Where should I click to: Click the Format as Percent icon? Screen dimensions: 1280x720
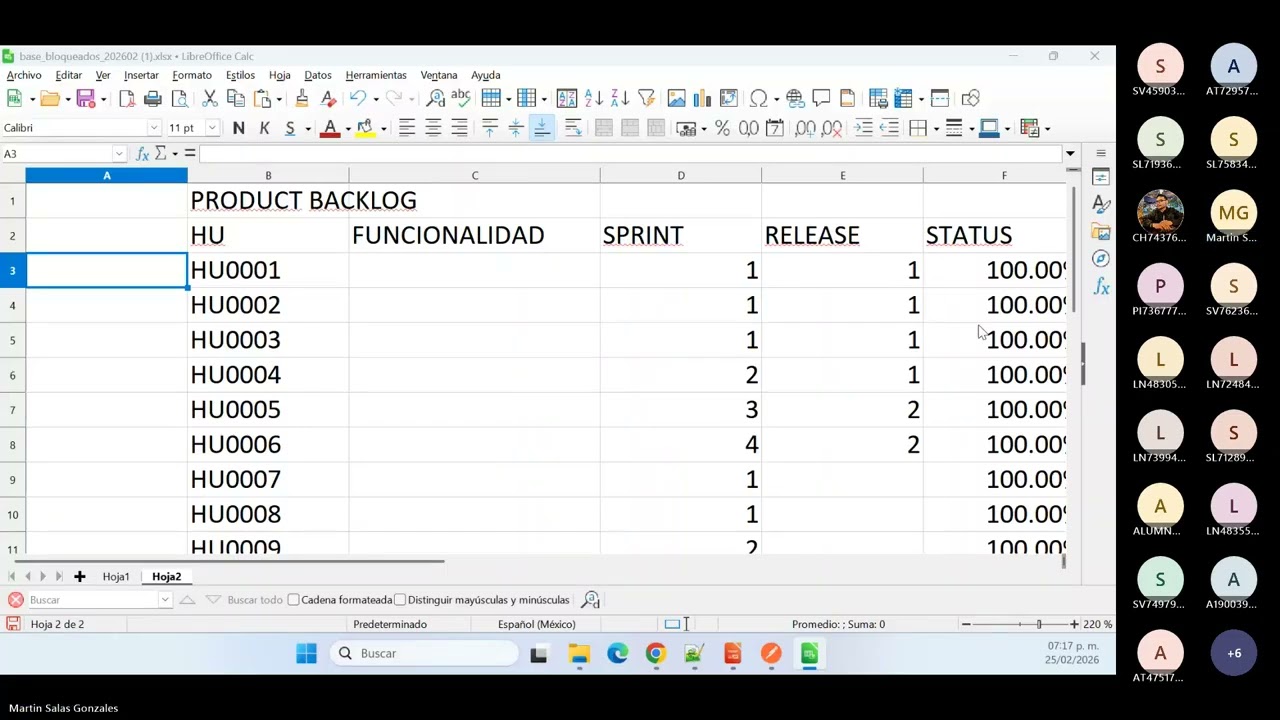click(x=722, y=128)
